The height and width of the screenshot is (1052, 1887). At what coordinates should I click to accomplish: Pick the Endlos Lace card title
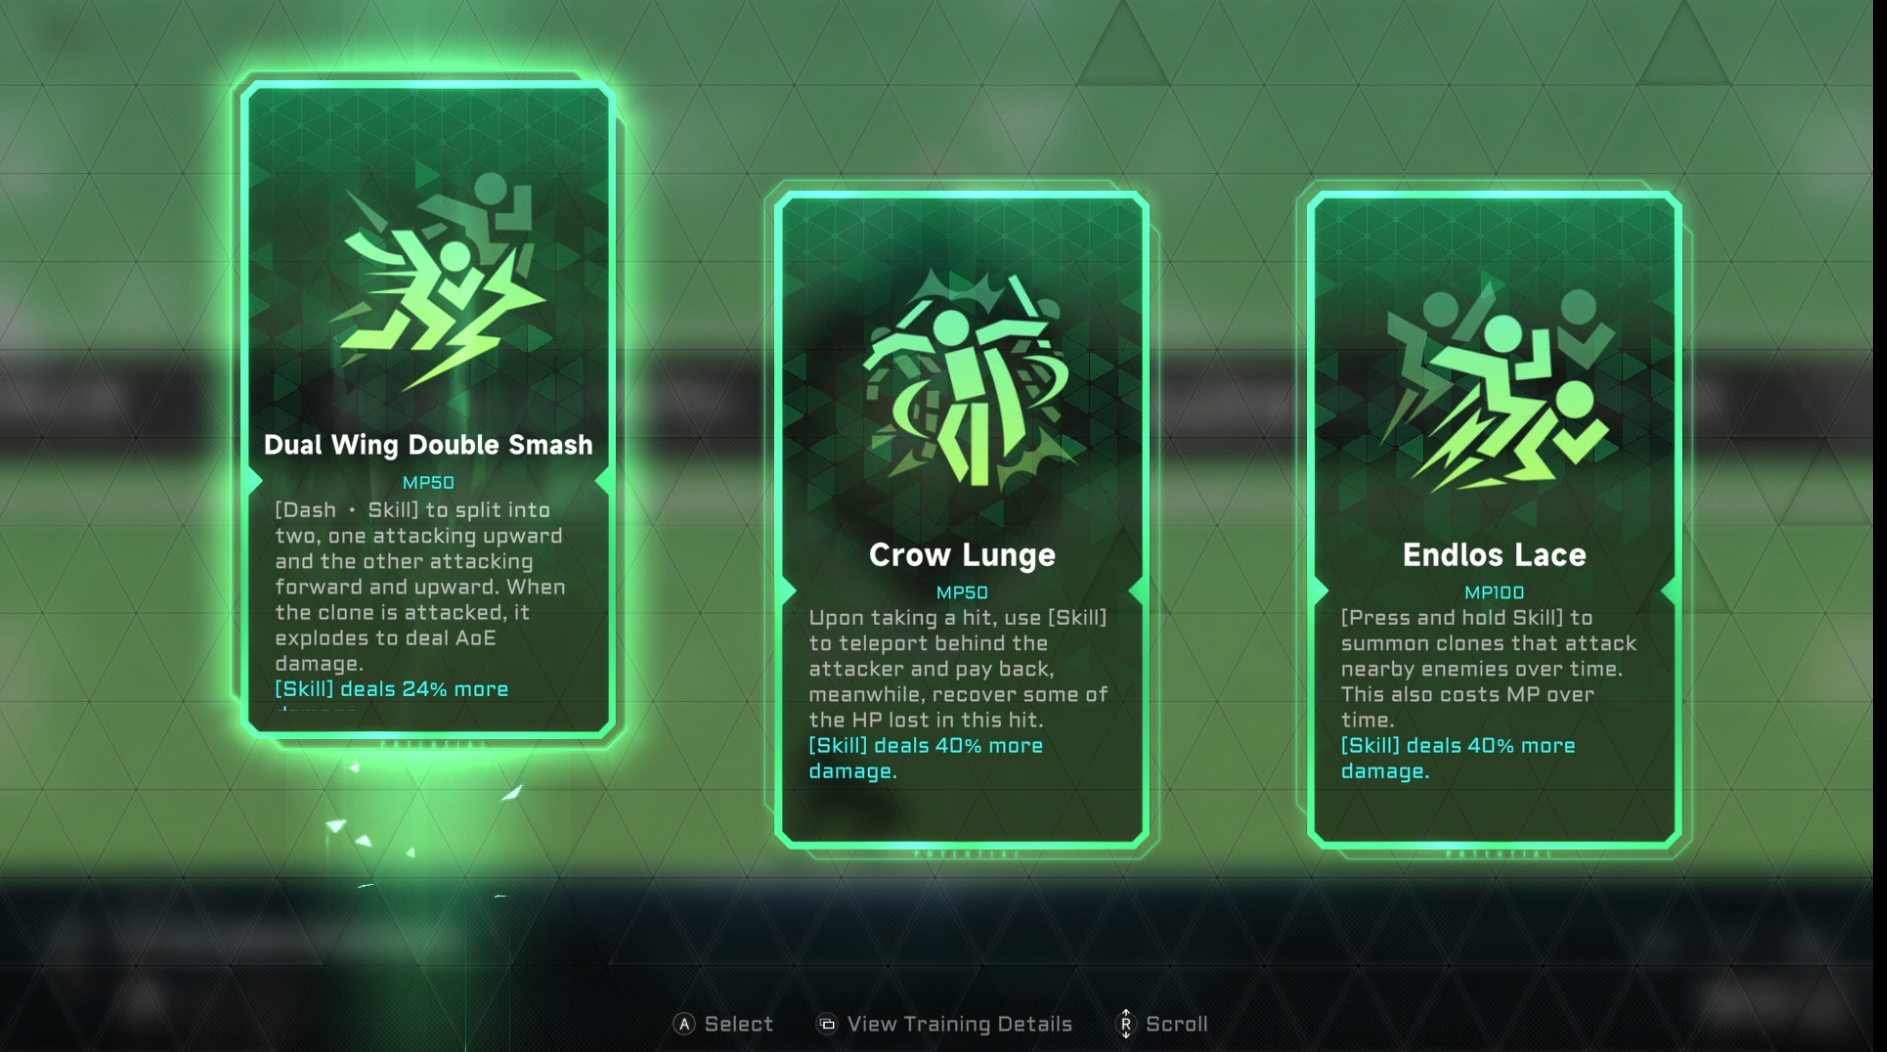click(x=1494, y=555)
